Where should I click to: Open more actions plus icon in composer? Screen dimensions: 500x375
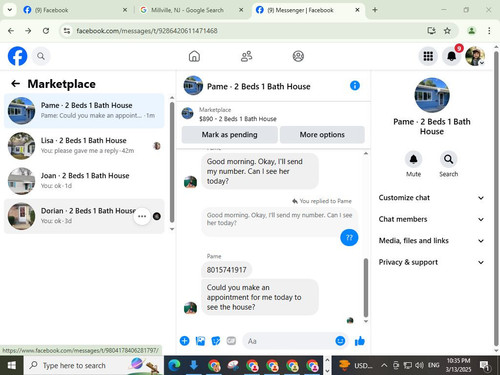click(x=184, y=341)
